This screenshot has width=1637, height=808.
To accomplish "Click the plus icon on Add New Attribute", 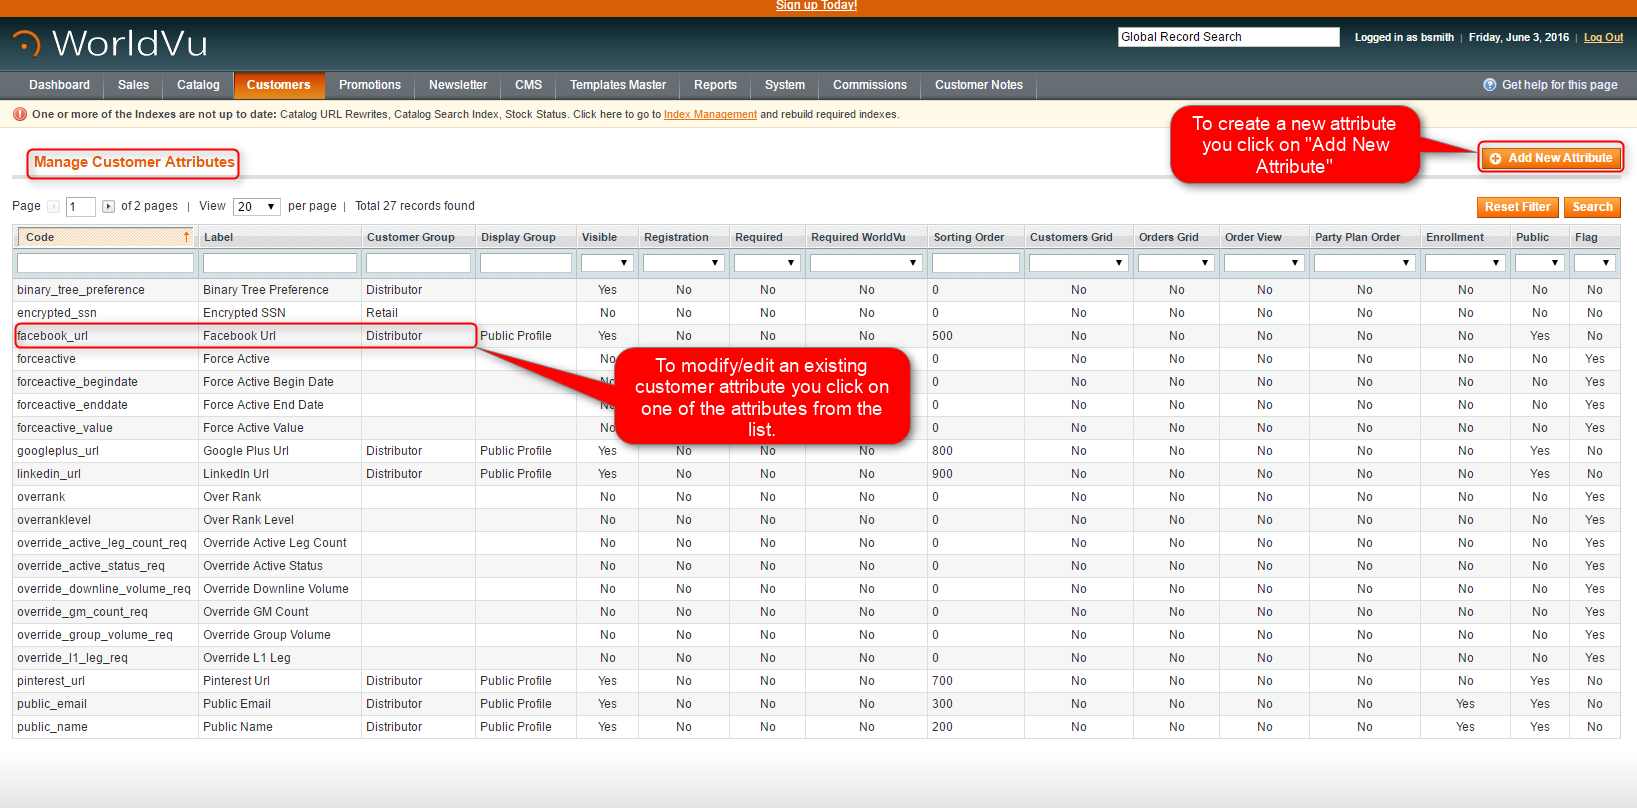I will pyautogui.click(x=1495, y=158).
